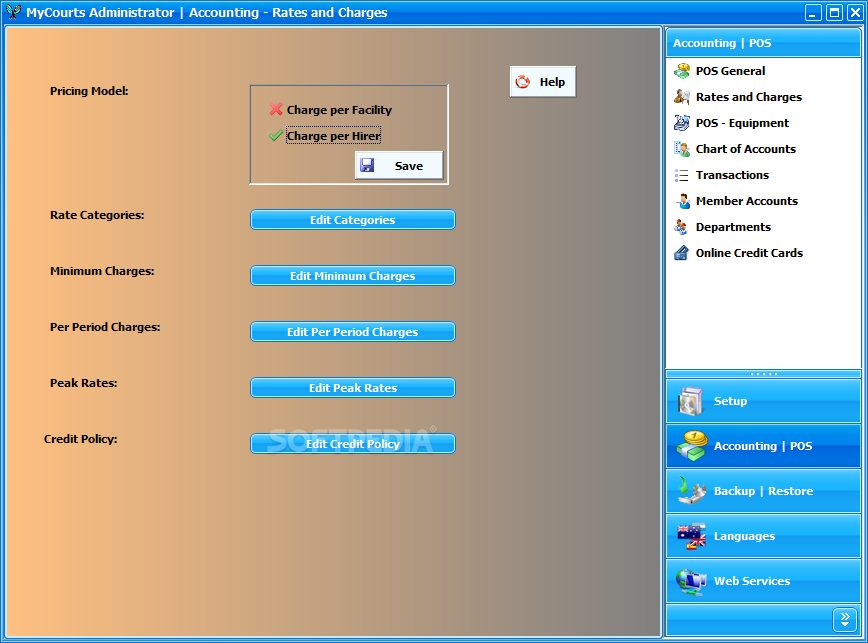Click the lifebuoy Help icon
Screen dimensions: 868x643
pyautogui.click(x=523, y=82)
